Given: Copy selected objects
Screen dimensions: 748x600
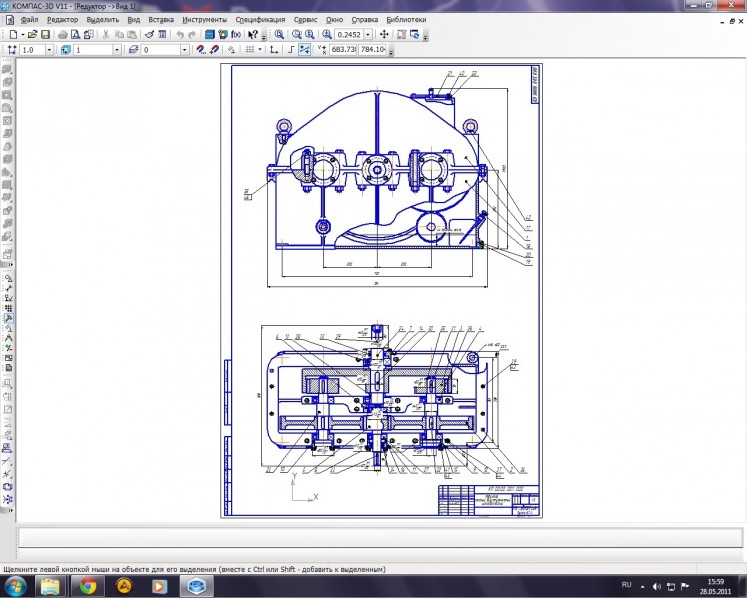Looking at the screenshot, I should coord(119,34).
